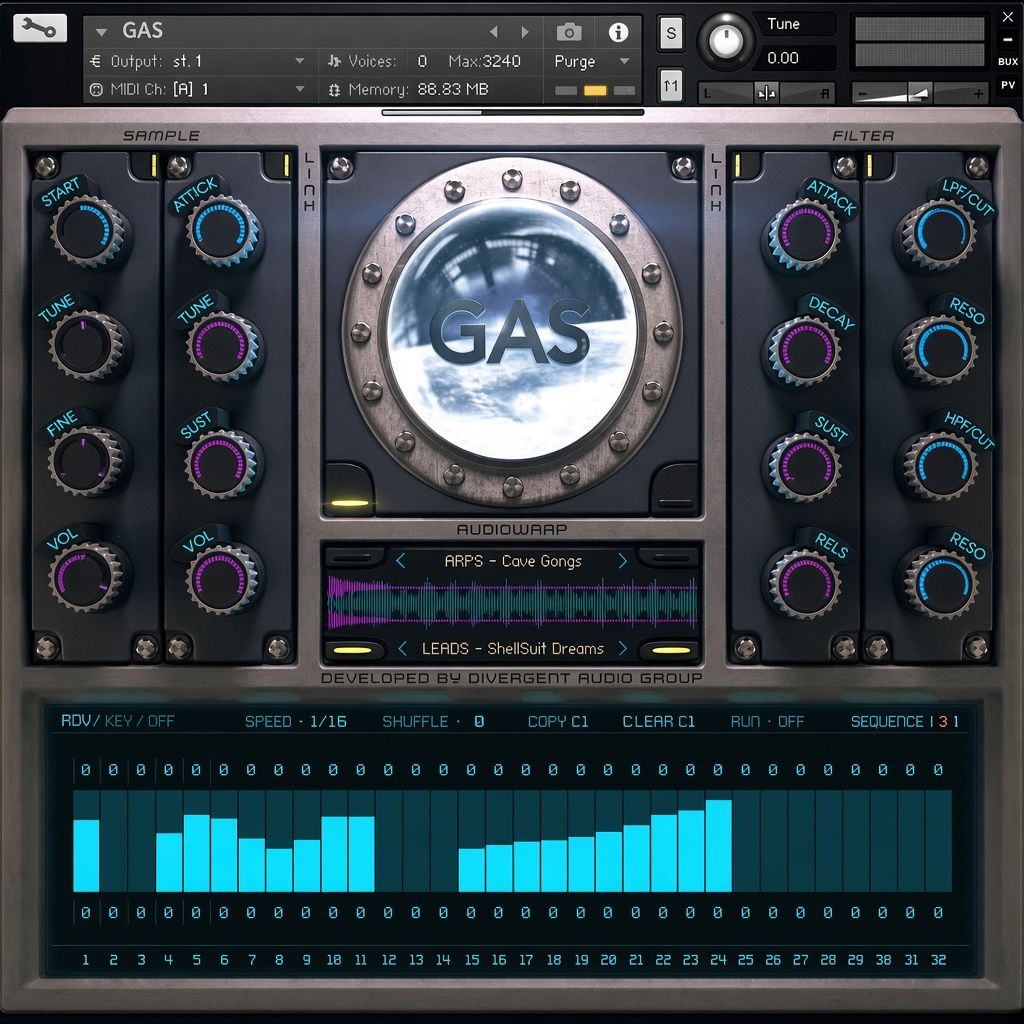
Task: Click the camera snapshot icon
Action: tap(569, 32)
